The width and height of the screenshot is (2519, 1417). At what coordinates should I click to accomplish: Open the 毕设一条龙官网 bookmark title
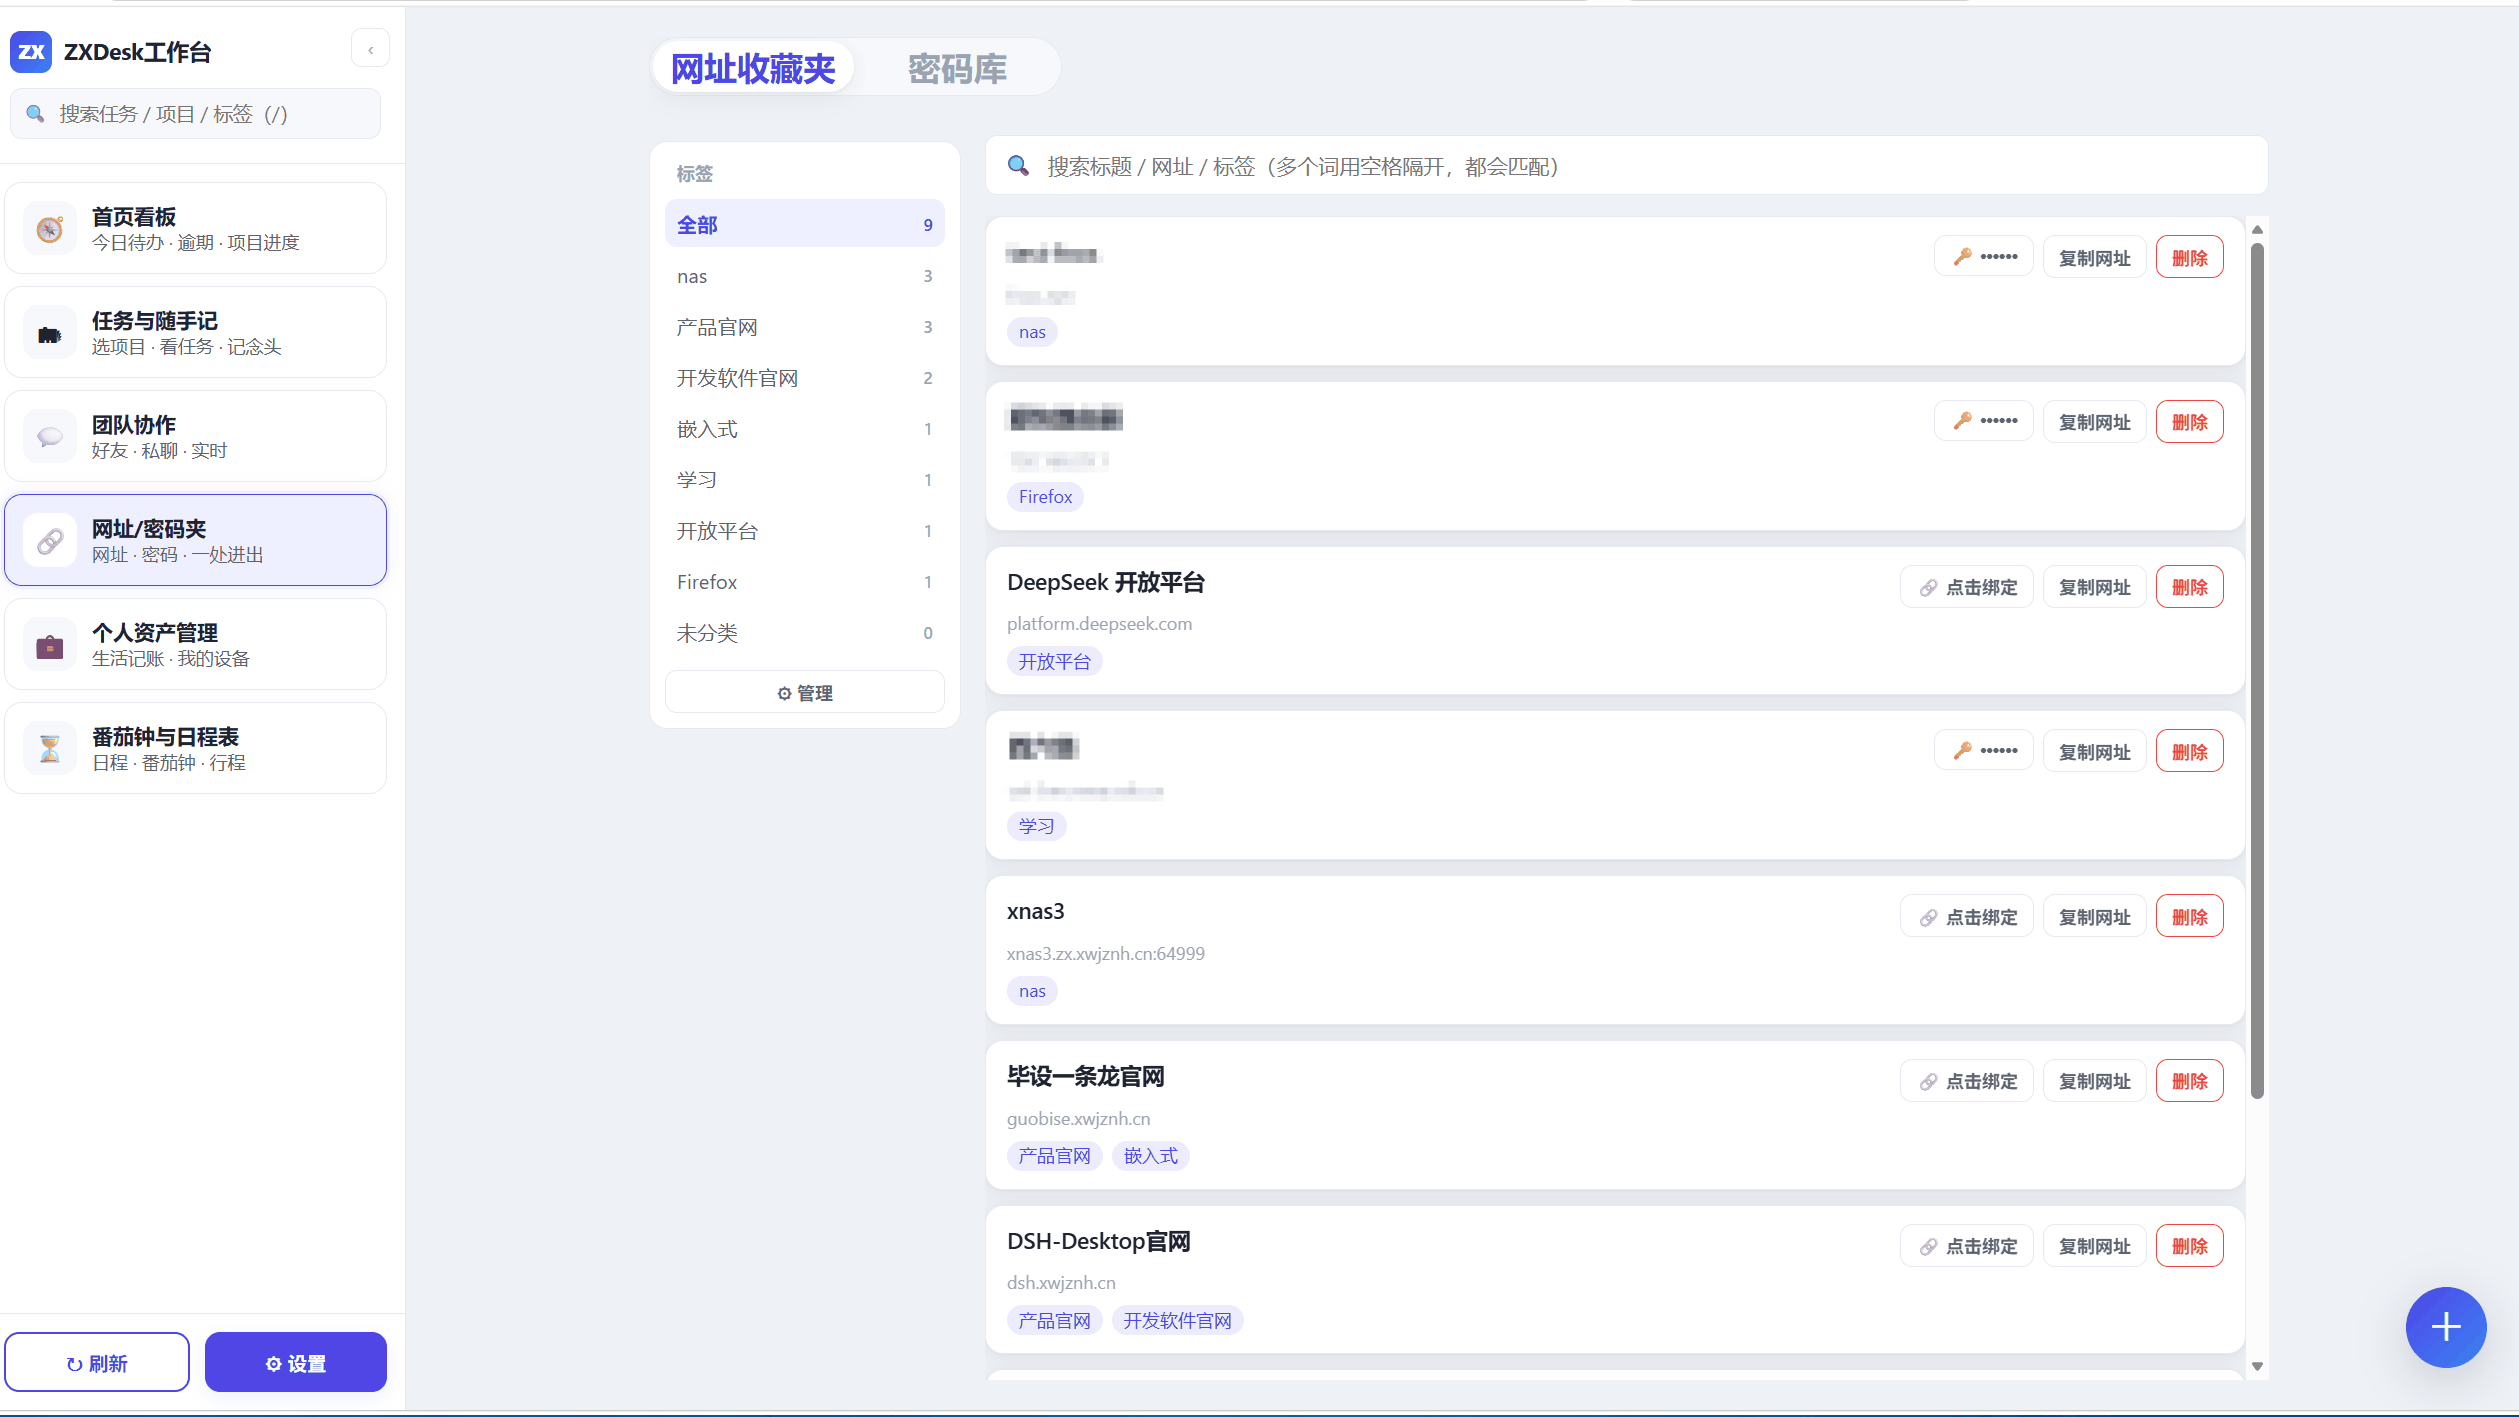click(x=1085, y=1076)
